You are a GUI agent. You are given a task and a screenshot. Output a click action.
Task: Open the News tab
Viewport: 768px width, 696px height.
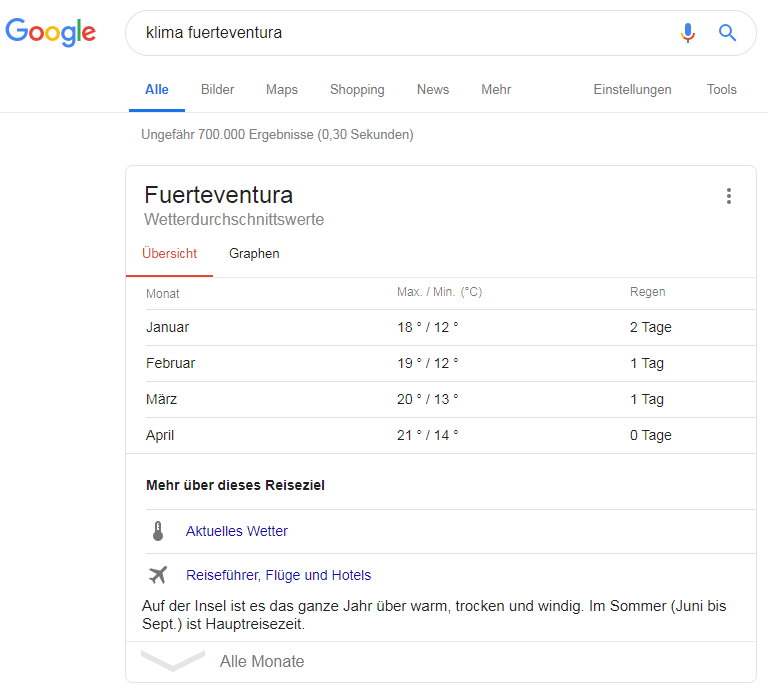[433, 90]
